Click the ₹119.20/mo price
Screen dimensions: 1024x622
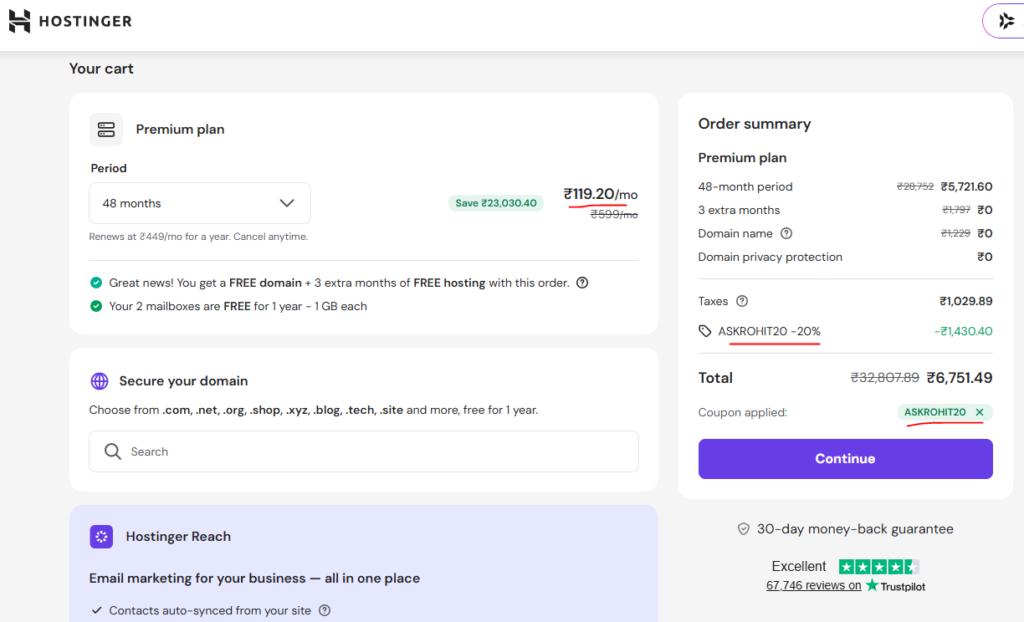click(x=601, y=194)
